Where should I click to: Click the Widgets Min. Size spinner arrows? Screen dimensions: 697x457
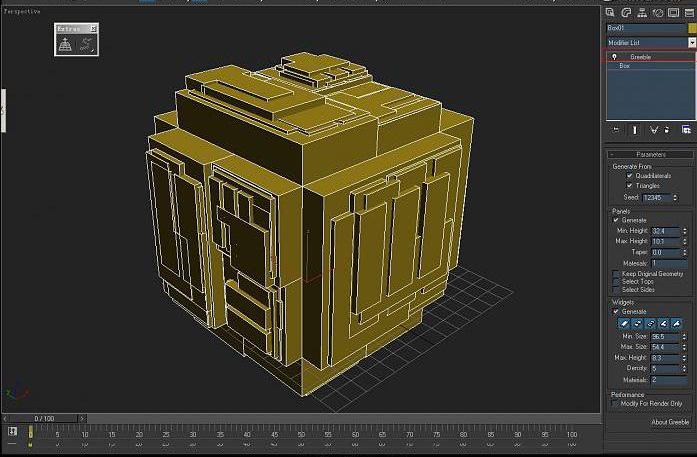click(x=685, y=337)
